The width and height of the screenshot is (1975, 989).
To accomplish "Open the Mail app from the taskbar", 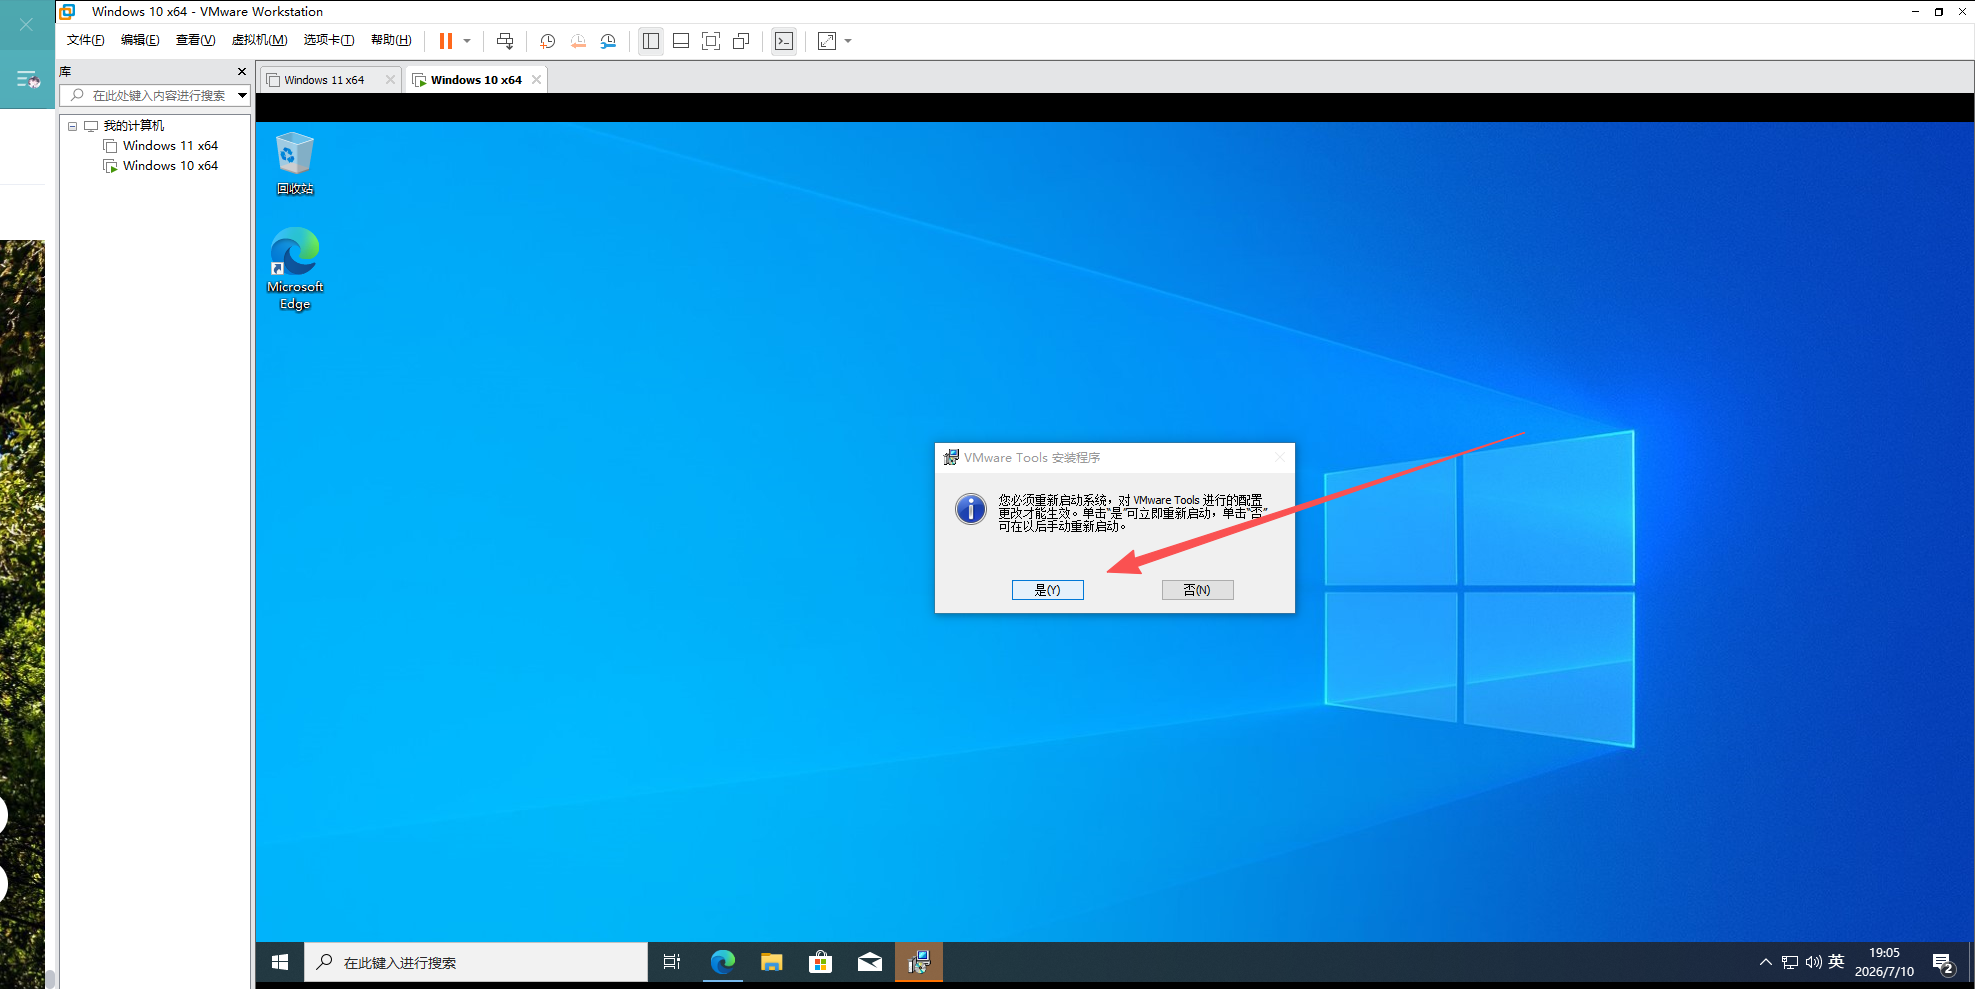I will tap(870, 962).
